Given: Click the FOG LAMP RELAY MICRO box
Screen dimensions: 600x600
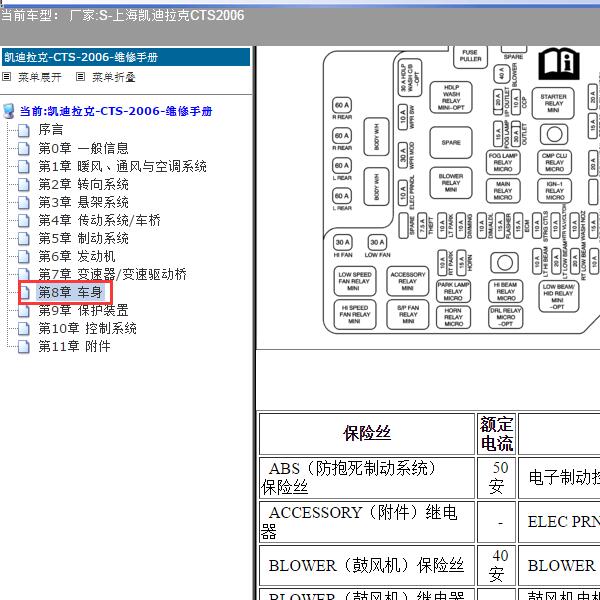Looking at the screenshot, I should pyautogui.click(x=503, y=163).
